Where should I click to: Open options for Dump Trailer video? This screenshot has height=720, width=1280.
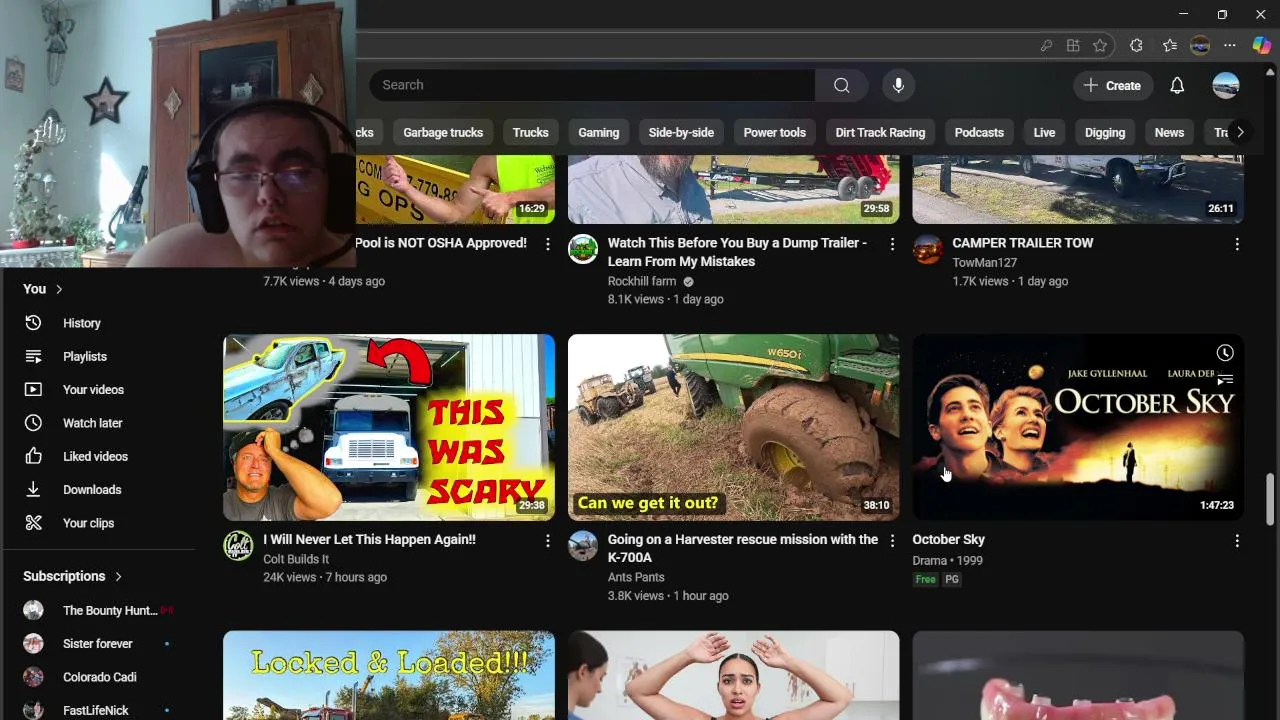click(x=892, y=244)
